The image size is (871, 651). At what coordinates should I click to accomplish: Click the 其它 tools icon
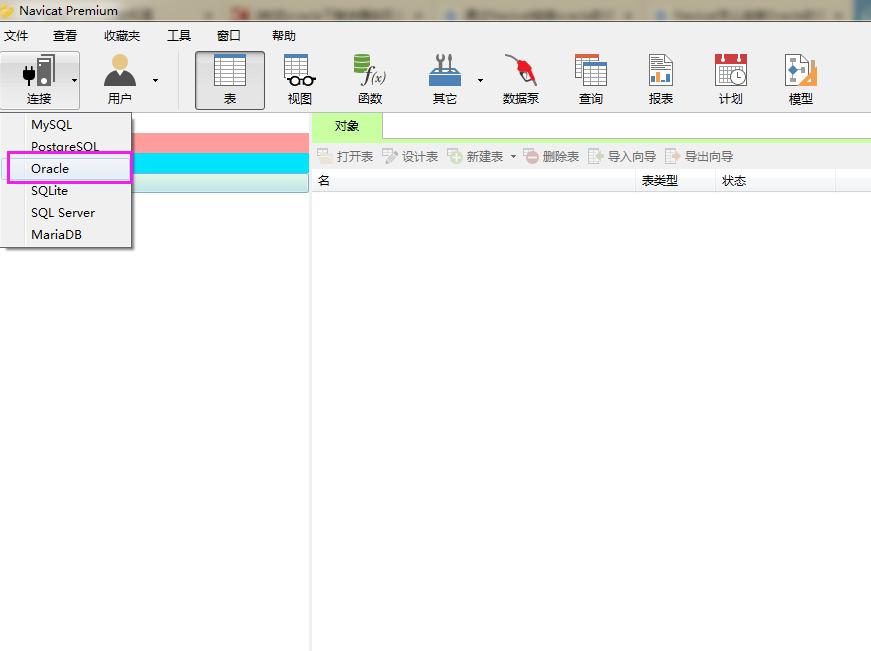pos(445,71)
